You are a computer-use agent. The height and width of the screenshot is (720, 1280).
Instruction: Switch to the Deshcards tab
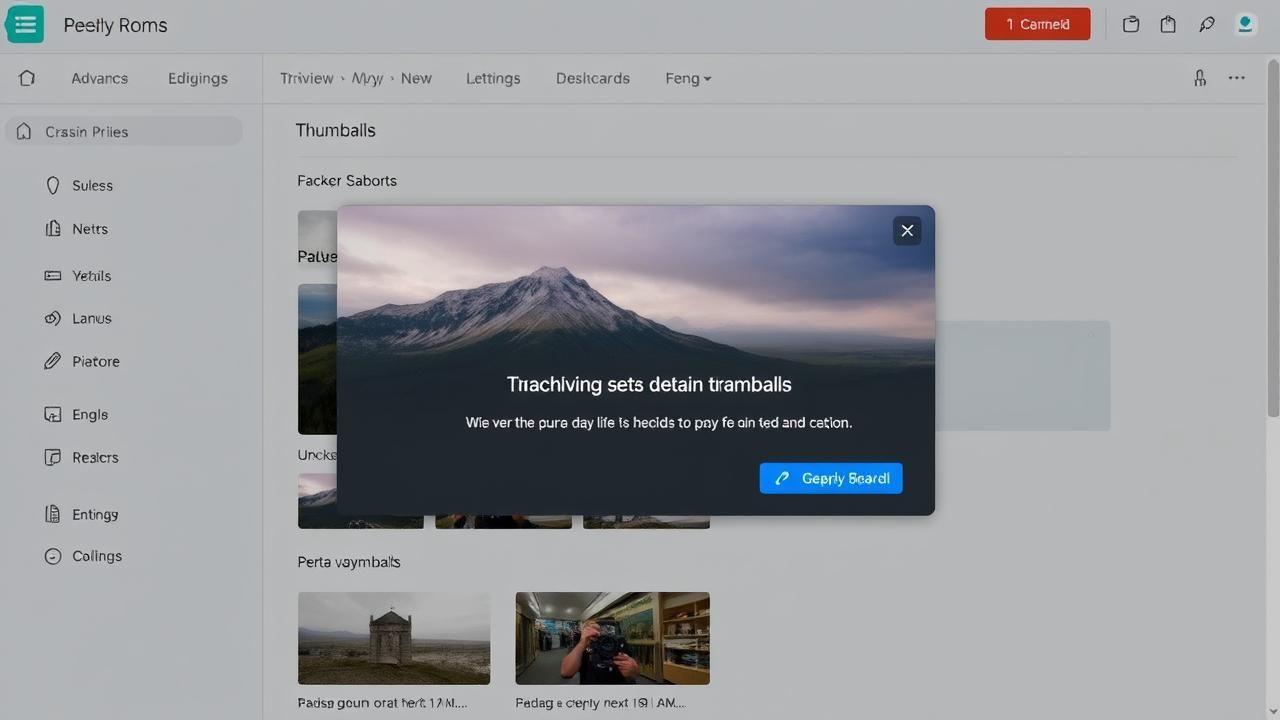pos(593,78)
